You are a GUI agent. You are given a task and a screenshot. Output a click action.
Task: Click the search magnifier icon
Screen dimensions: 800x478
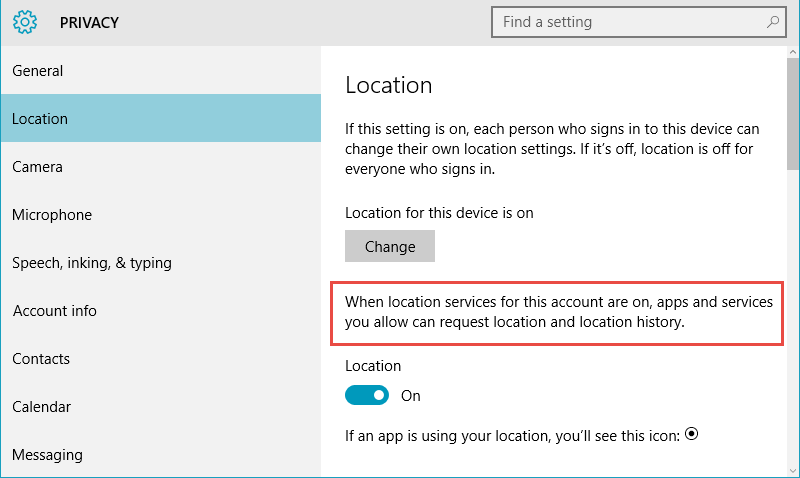[x=773, y=22]
